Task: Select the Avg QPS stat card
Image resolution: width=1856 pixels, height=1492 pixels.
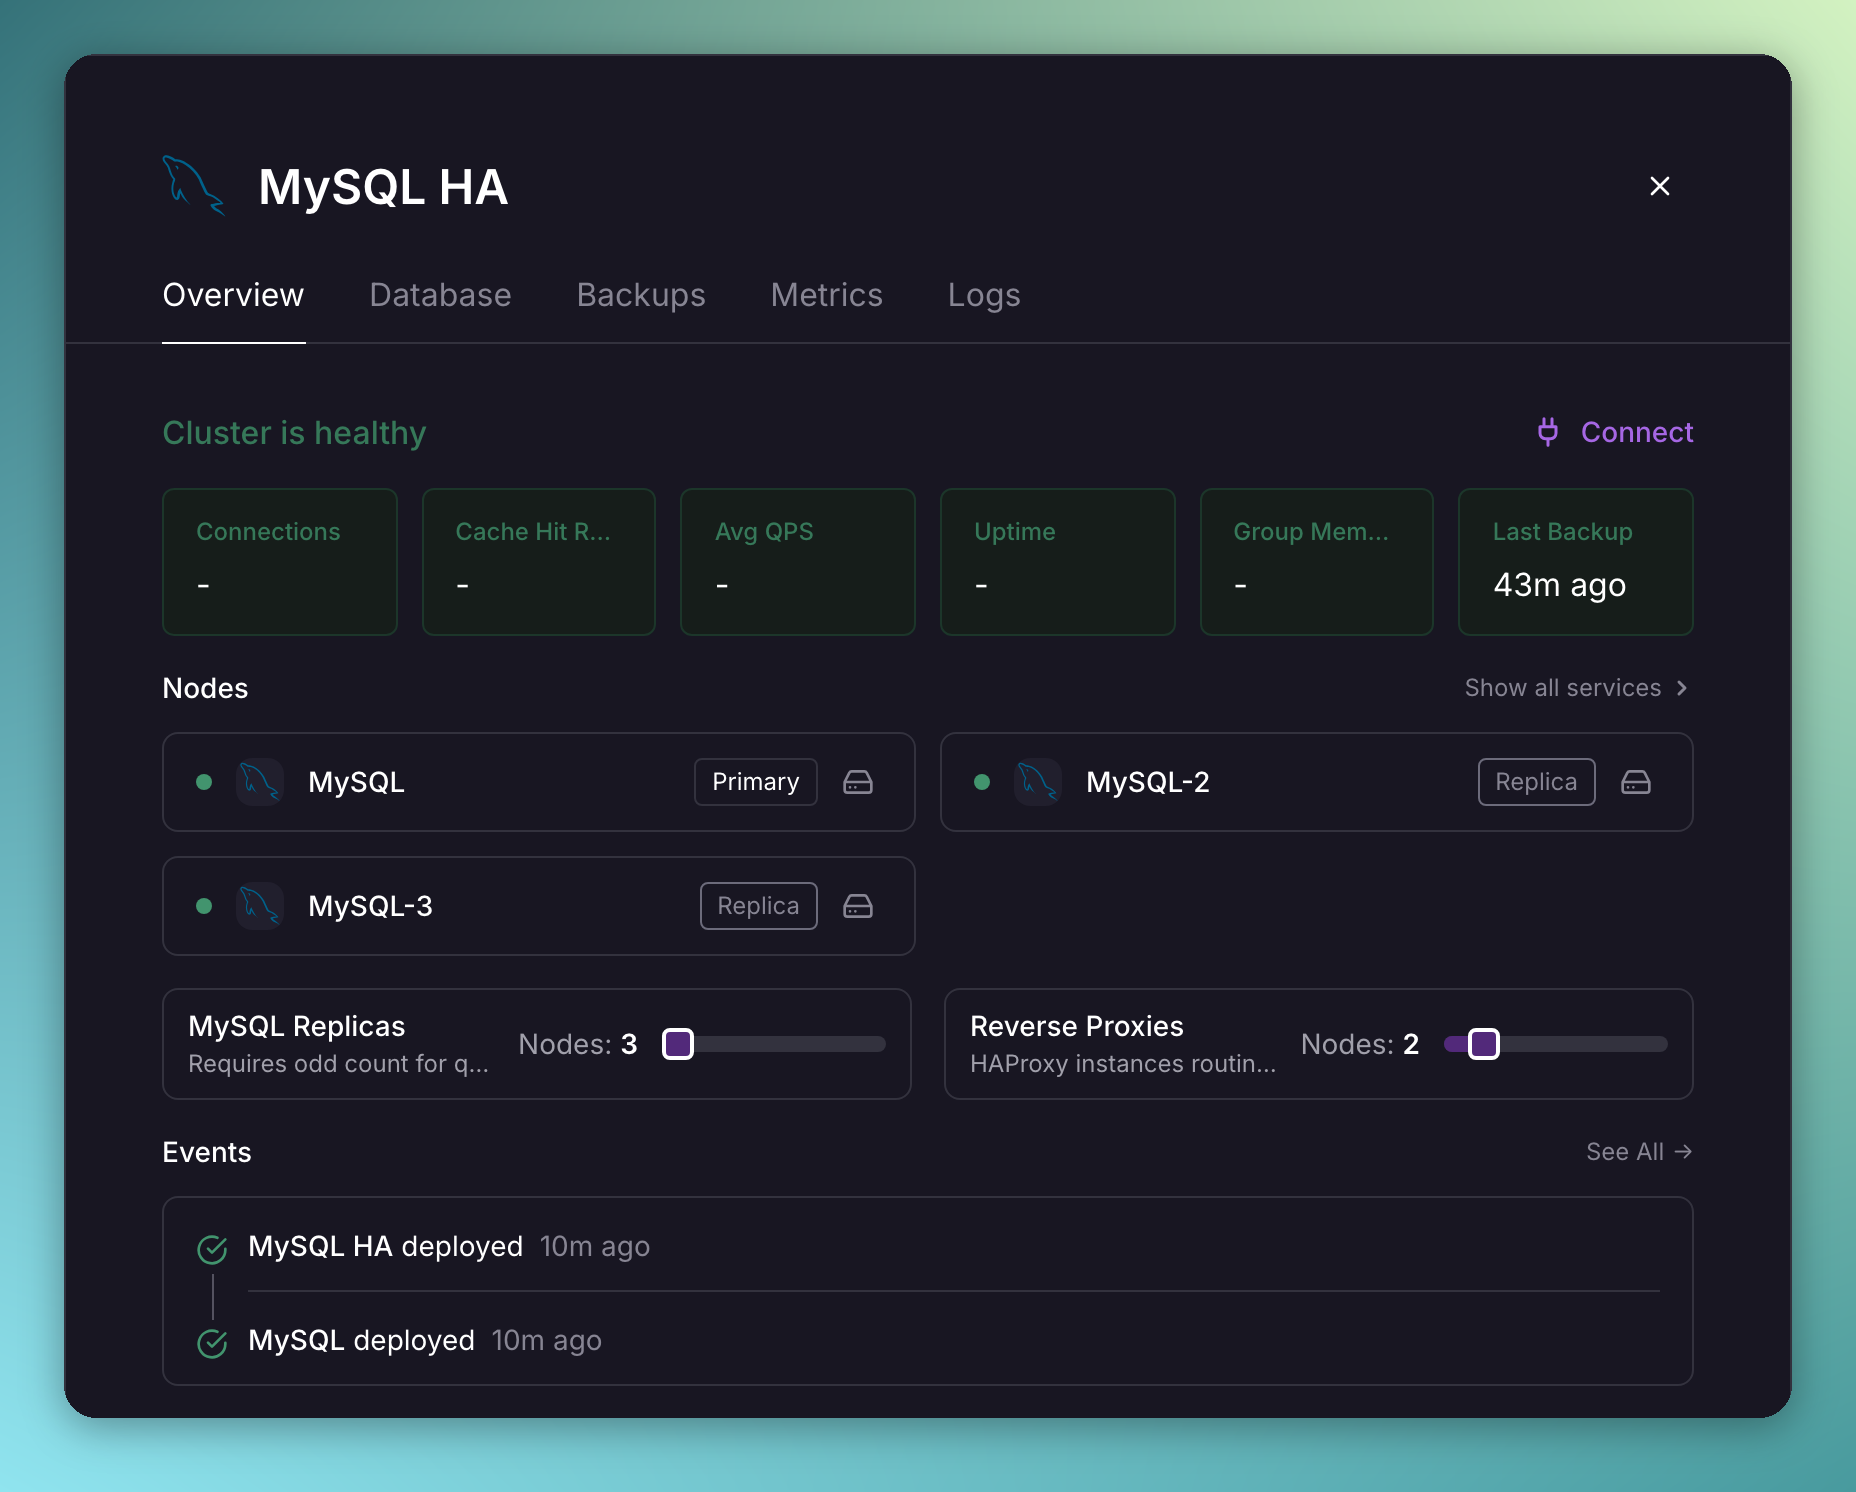Action: 798,562
